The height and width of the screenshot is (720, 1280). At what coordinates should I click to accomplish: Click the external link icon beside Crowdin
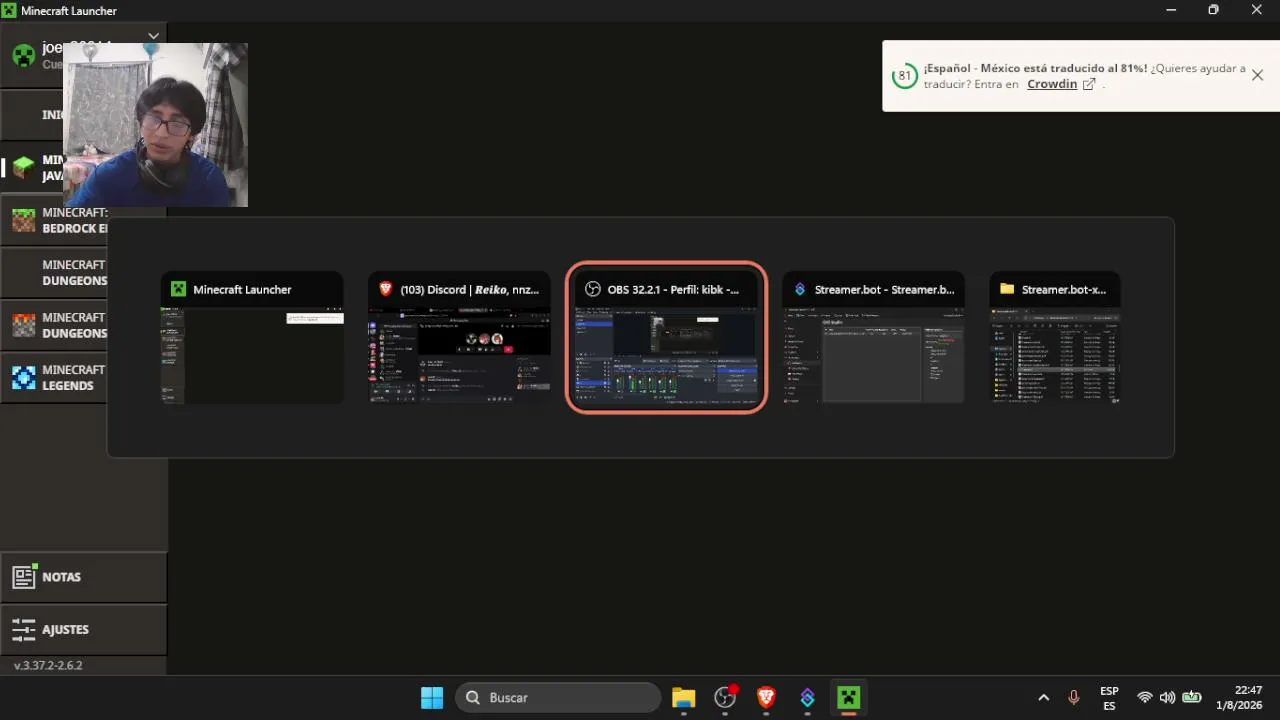tap(1089, 84)
